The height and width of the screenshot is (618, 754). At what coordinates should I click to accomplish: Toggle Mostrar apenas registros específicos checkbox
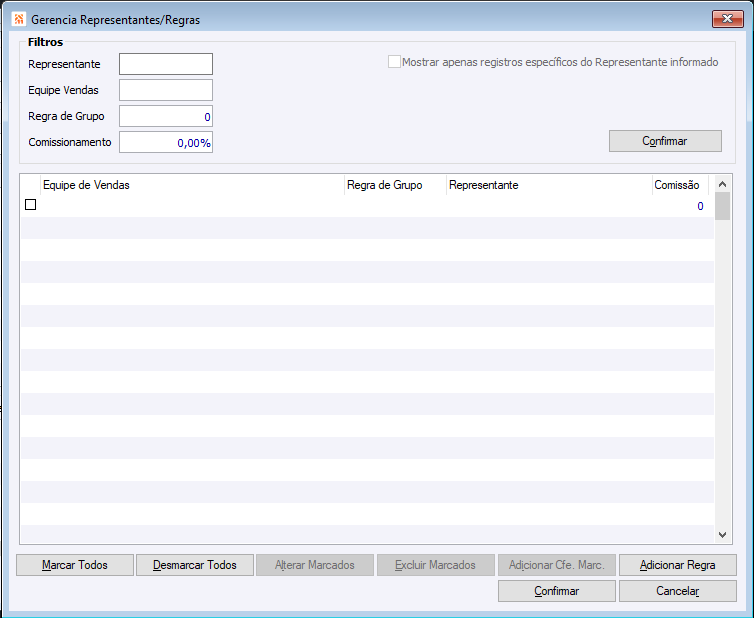pyautogui.click(x=394, y=62)
